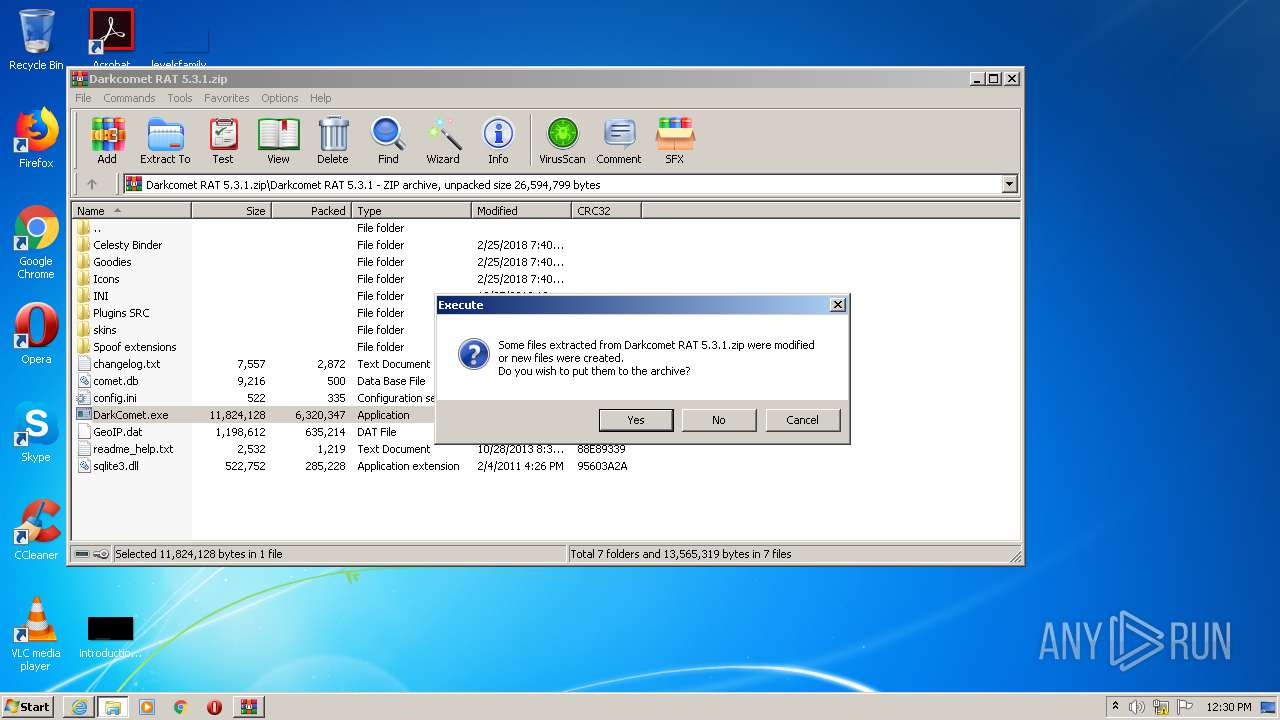
Task: Sort by the Modified column header
Action: click(521, 211)
